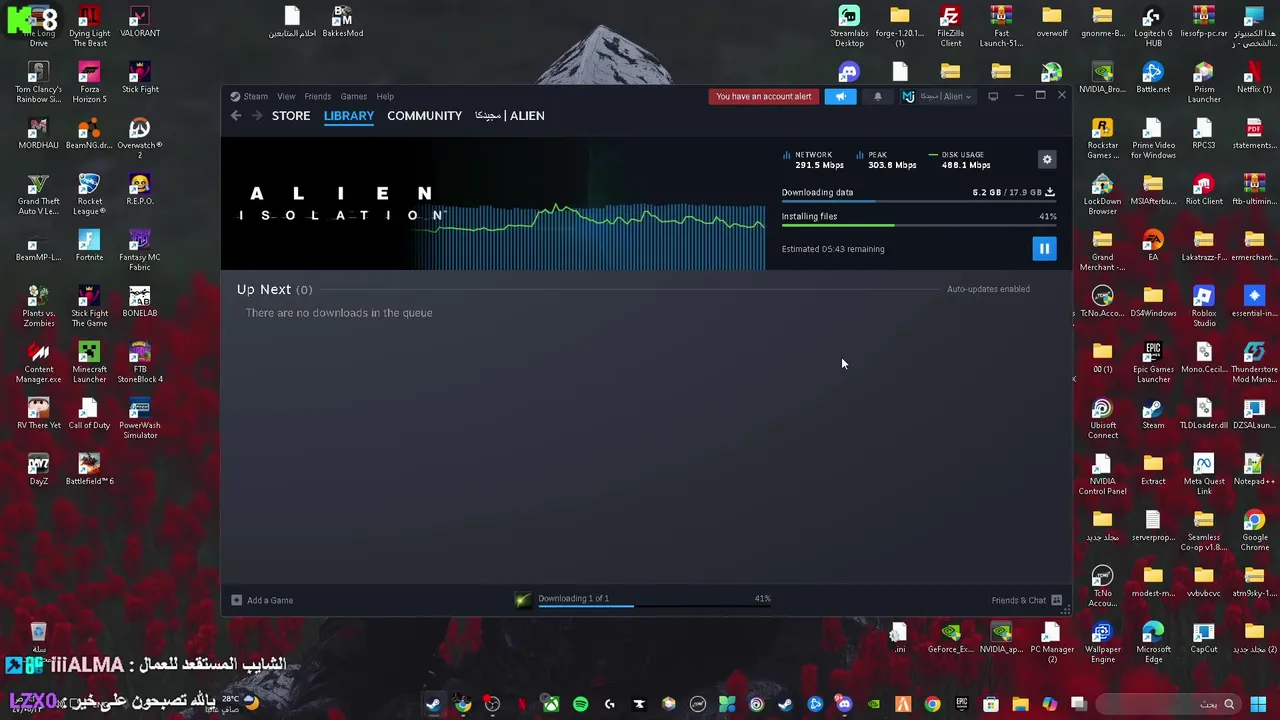Click Auto-updates enabled text

(x=988, y=289)
